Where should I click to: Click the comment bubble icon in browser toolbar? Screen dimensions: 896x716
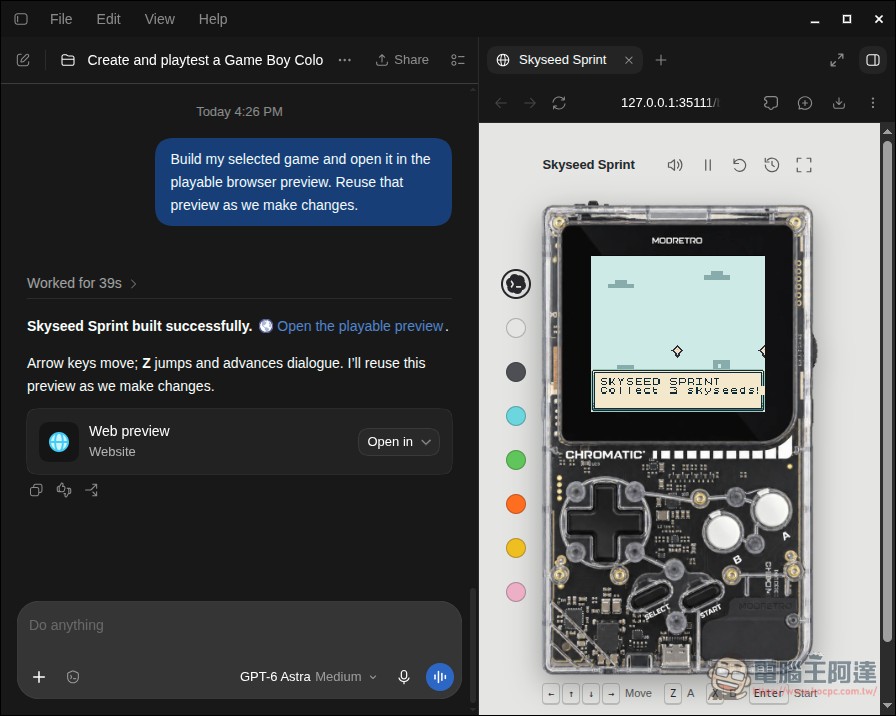pos(771,103)
